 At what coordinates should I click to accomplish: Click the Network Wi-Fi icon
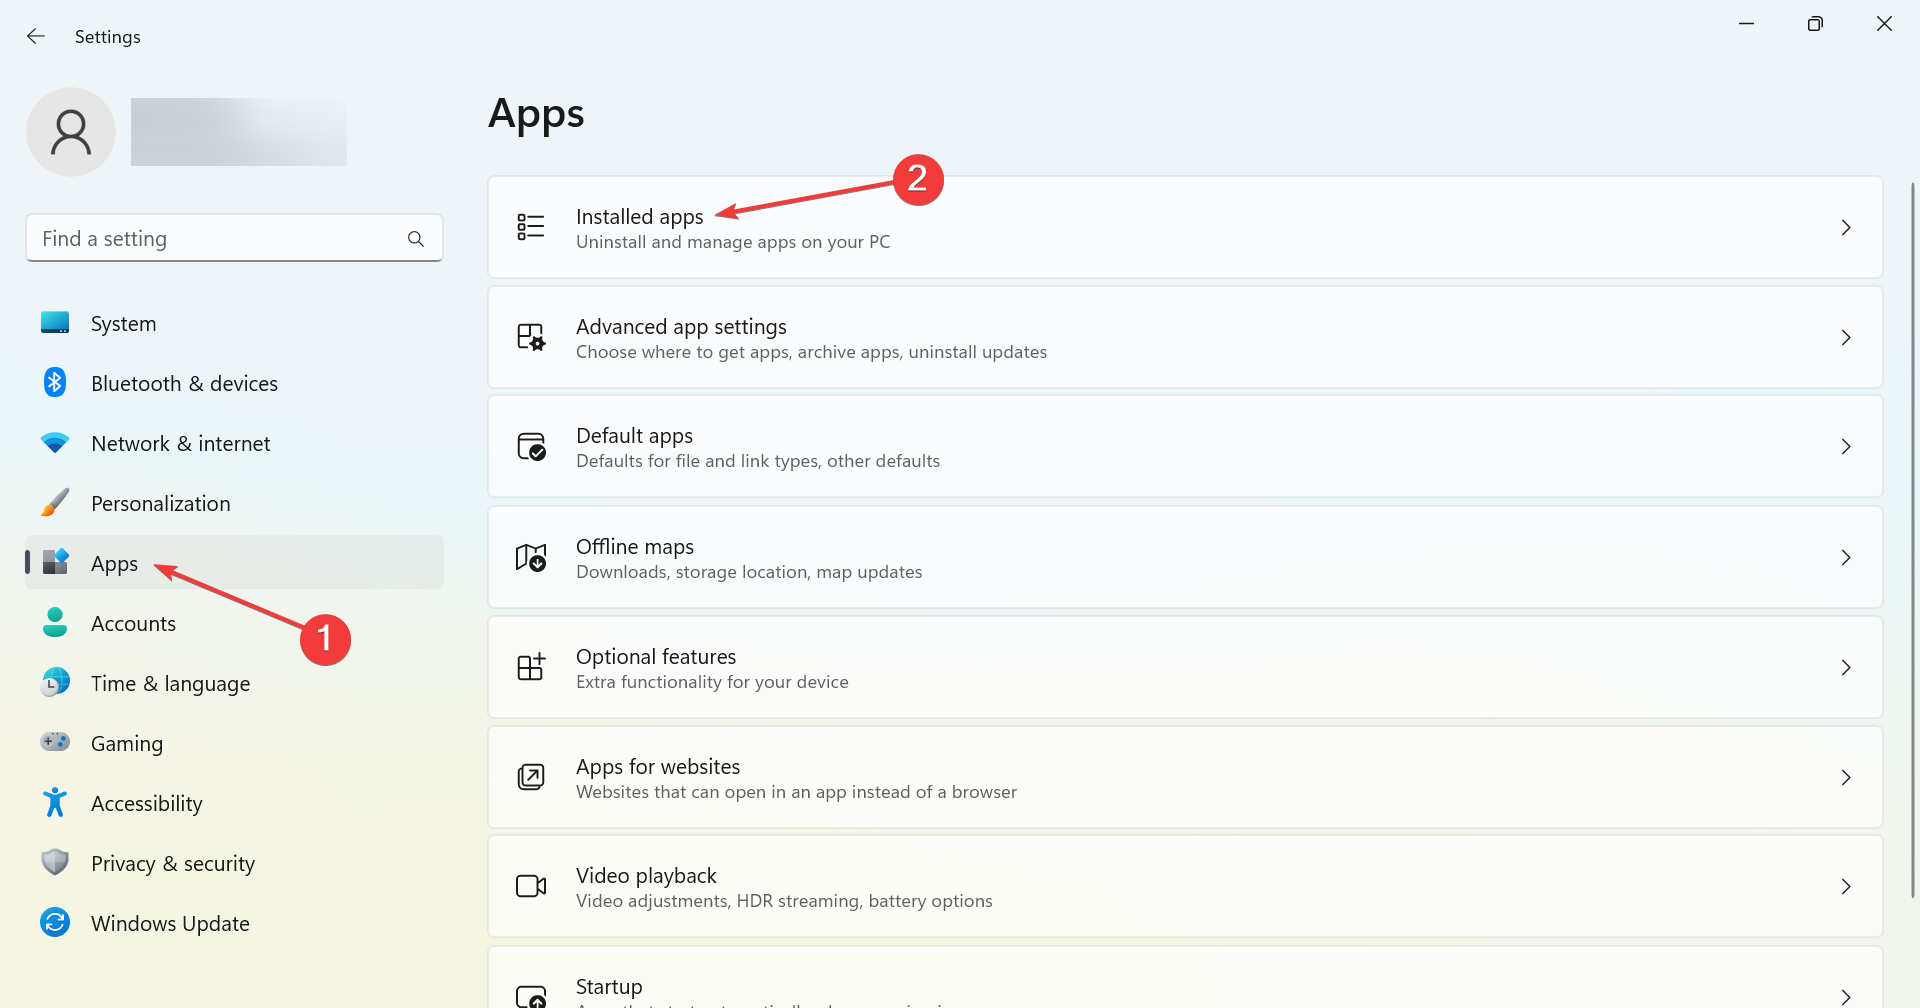pyautogui.click(x=55, y=443)
